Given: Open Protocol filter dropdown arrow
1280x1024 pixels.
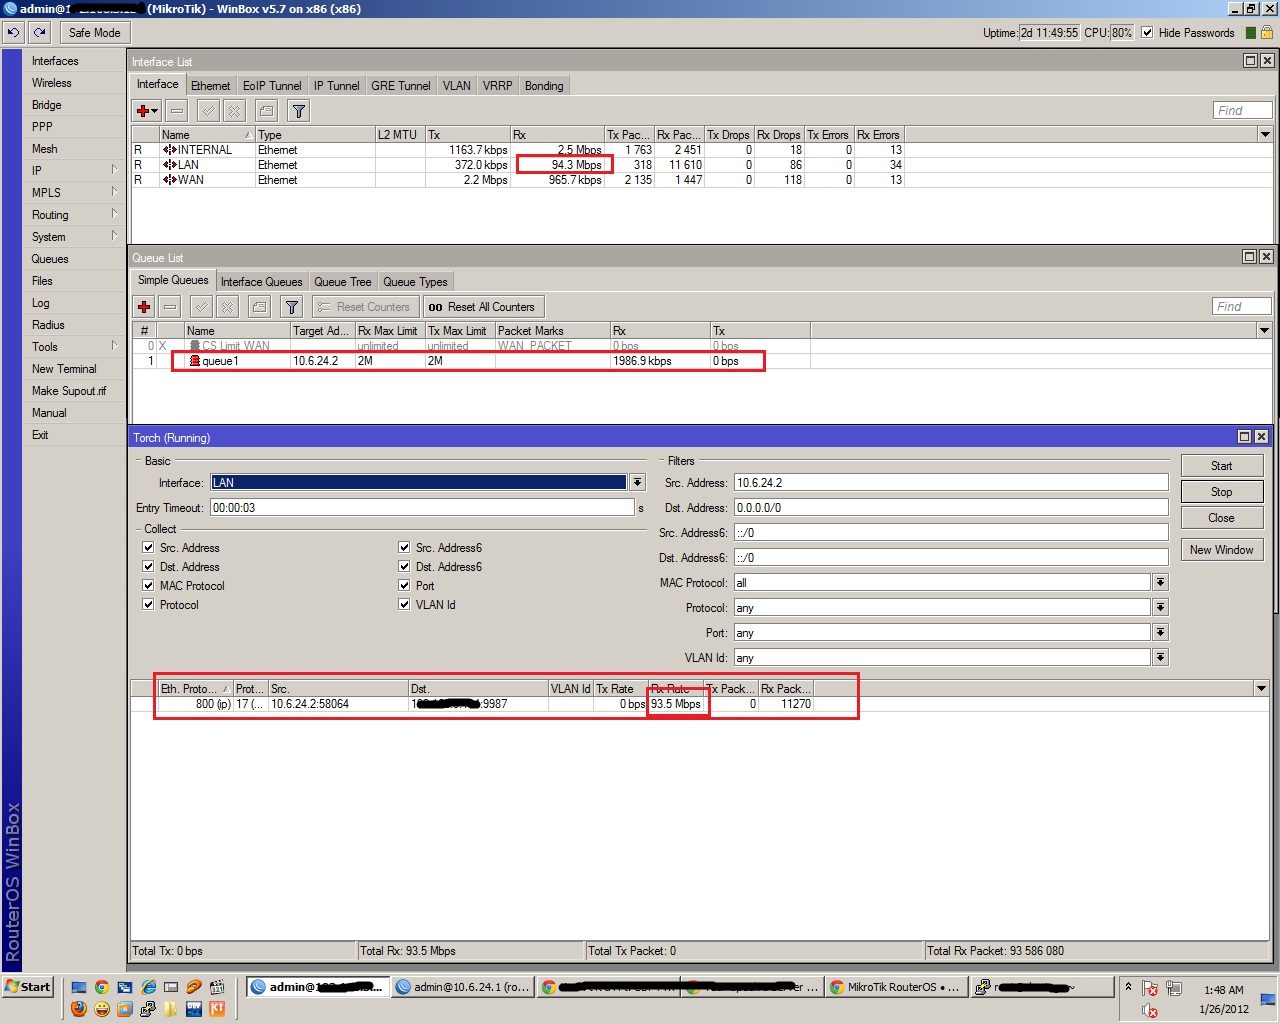Looking at the screenshot, I should point(1160,608).
